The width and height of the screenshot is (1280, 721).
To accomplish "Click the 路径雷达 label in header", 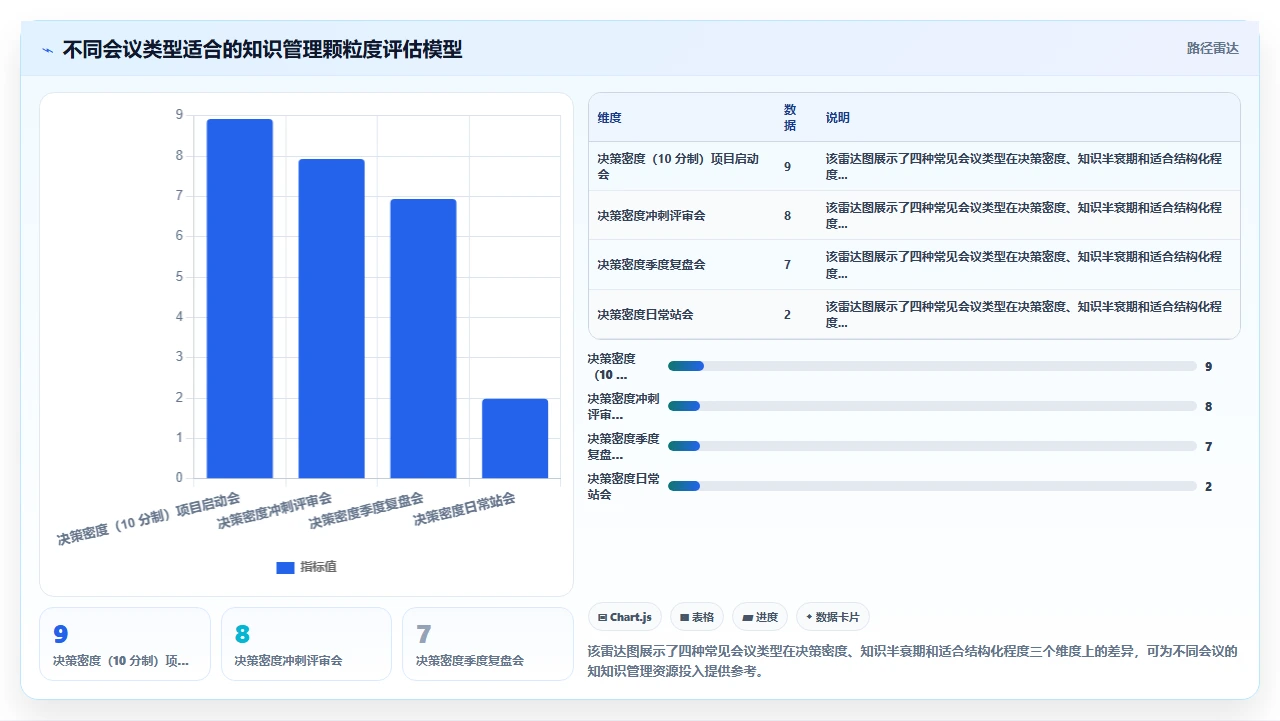I will coord(1212,48).
